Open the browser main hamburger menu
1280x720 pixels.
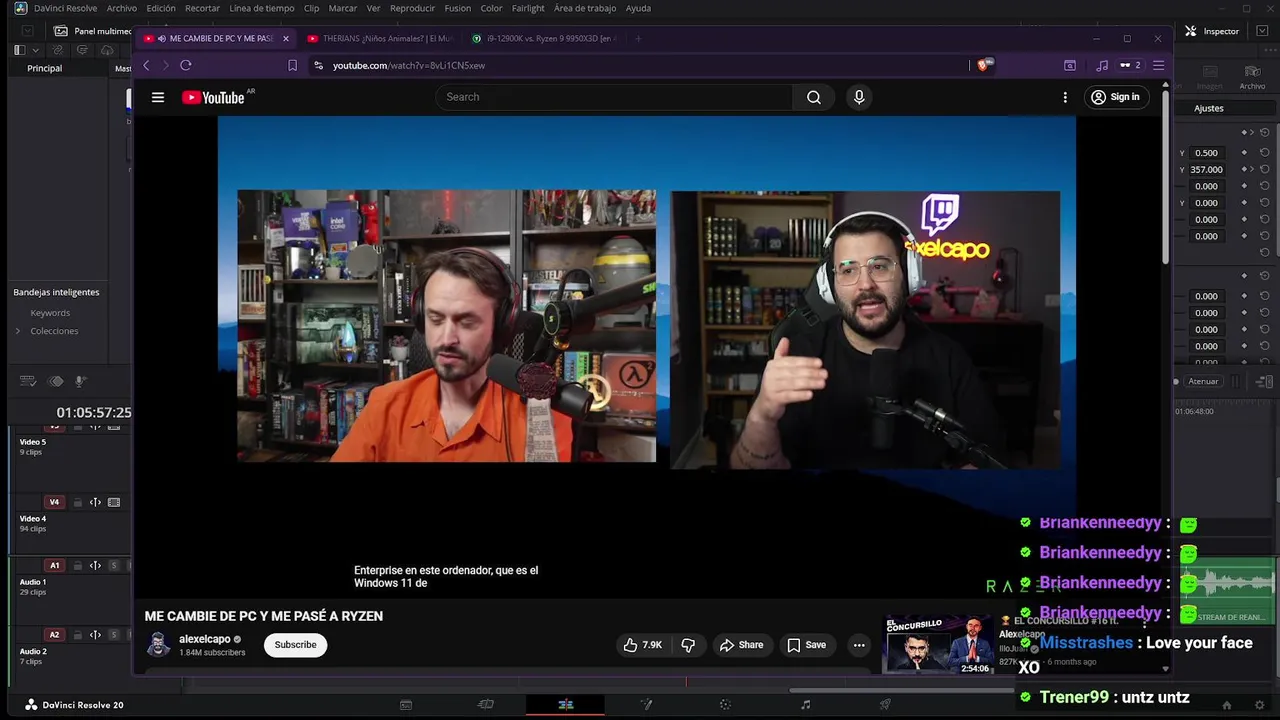(x=1158, y=65)
